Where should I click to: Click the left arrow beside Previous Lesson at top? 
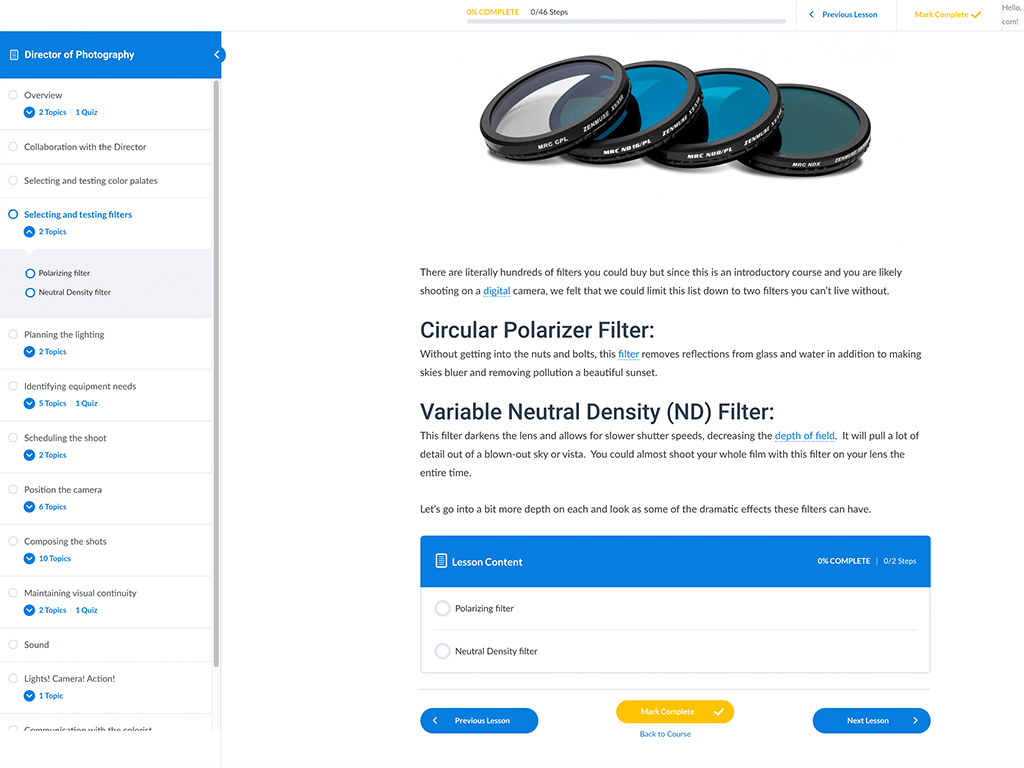tap(812, 14)
